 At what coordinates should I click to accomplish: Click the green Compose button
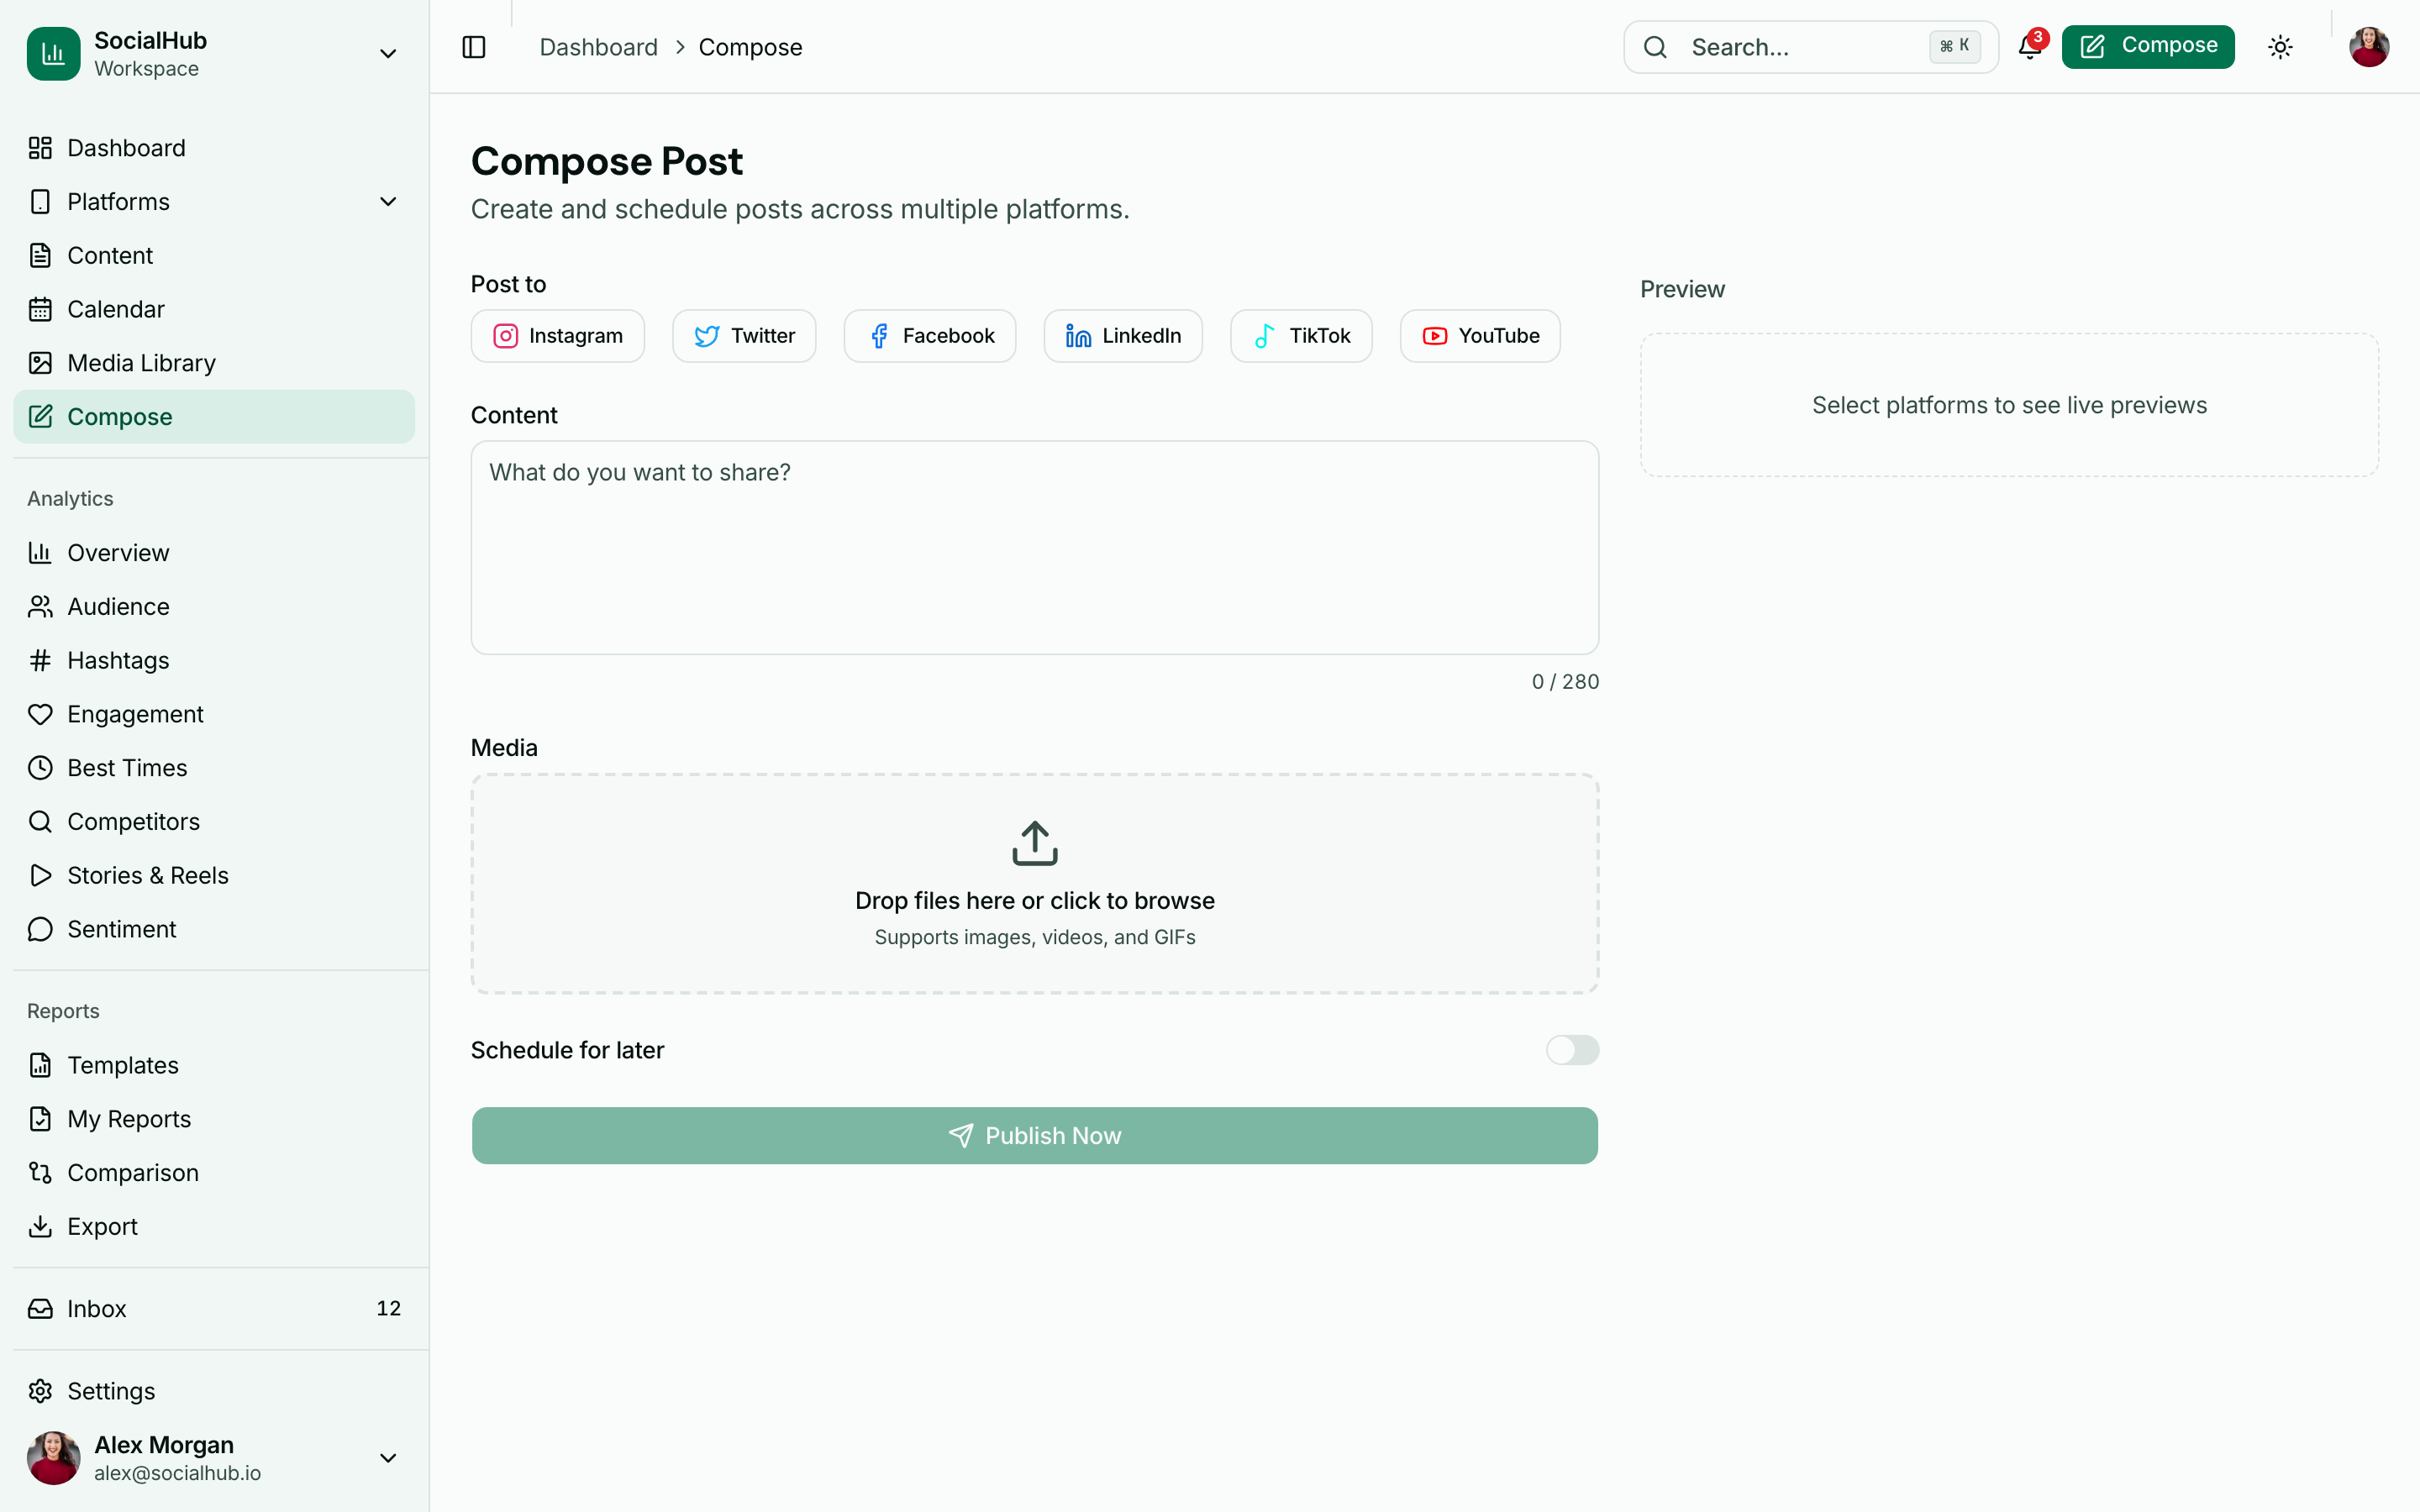[2148, 45]
